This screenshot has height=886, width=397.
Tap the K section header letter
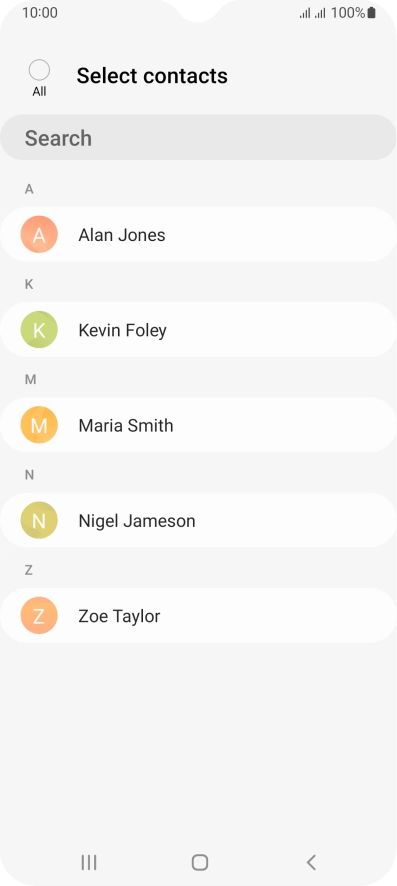pos(29,284)
